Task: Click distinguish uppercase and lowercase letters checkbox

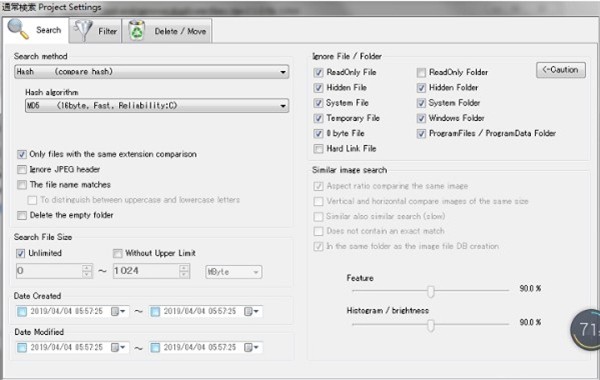Action: [x=32, y=200]
